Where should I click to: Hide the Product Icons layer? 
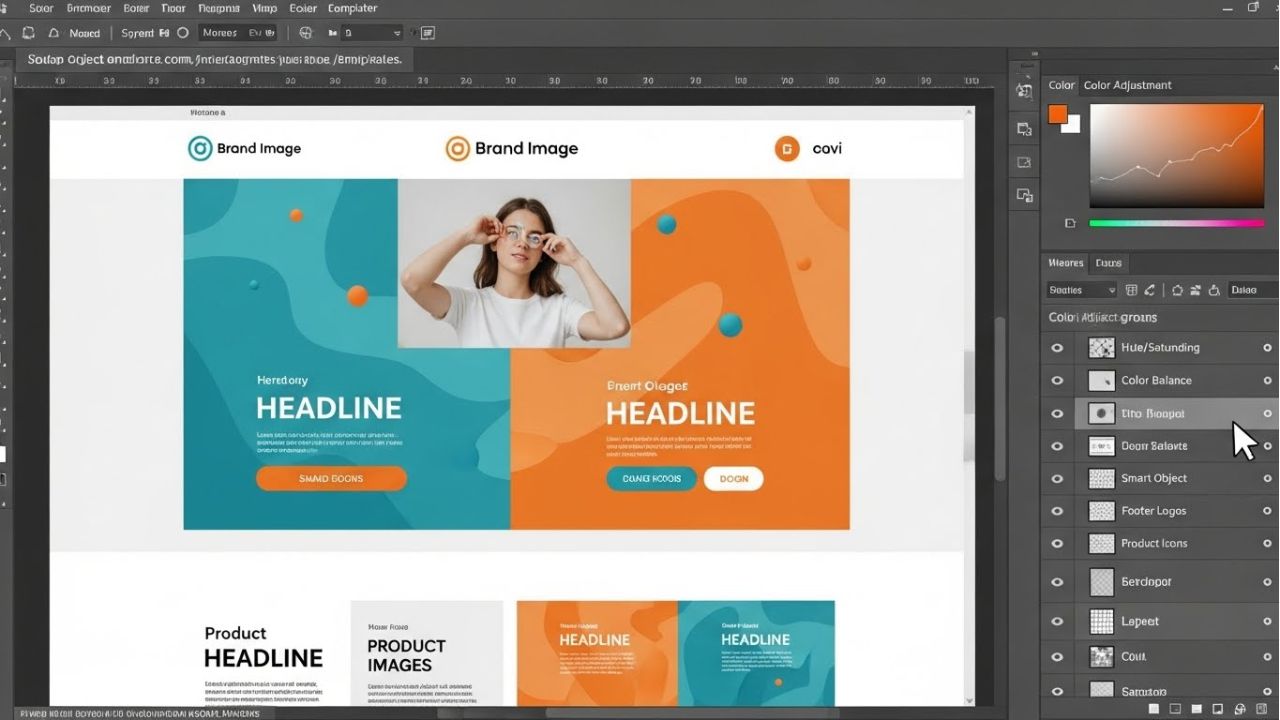point(1057,544)
